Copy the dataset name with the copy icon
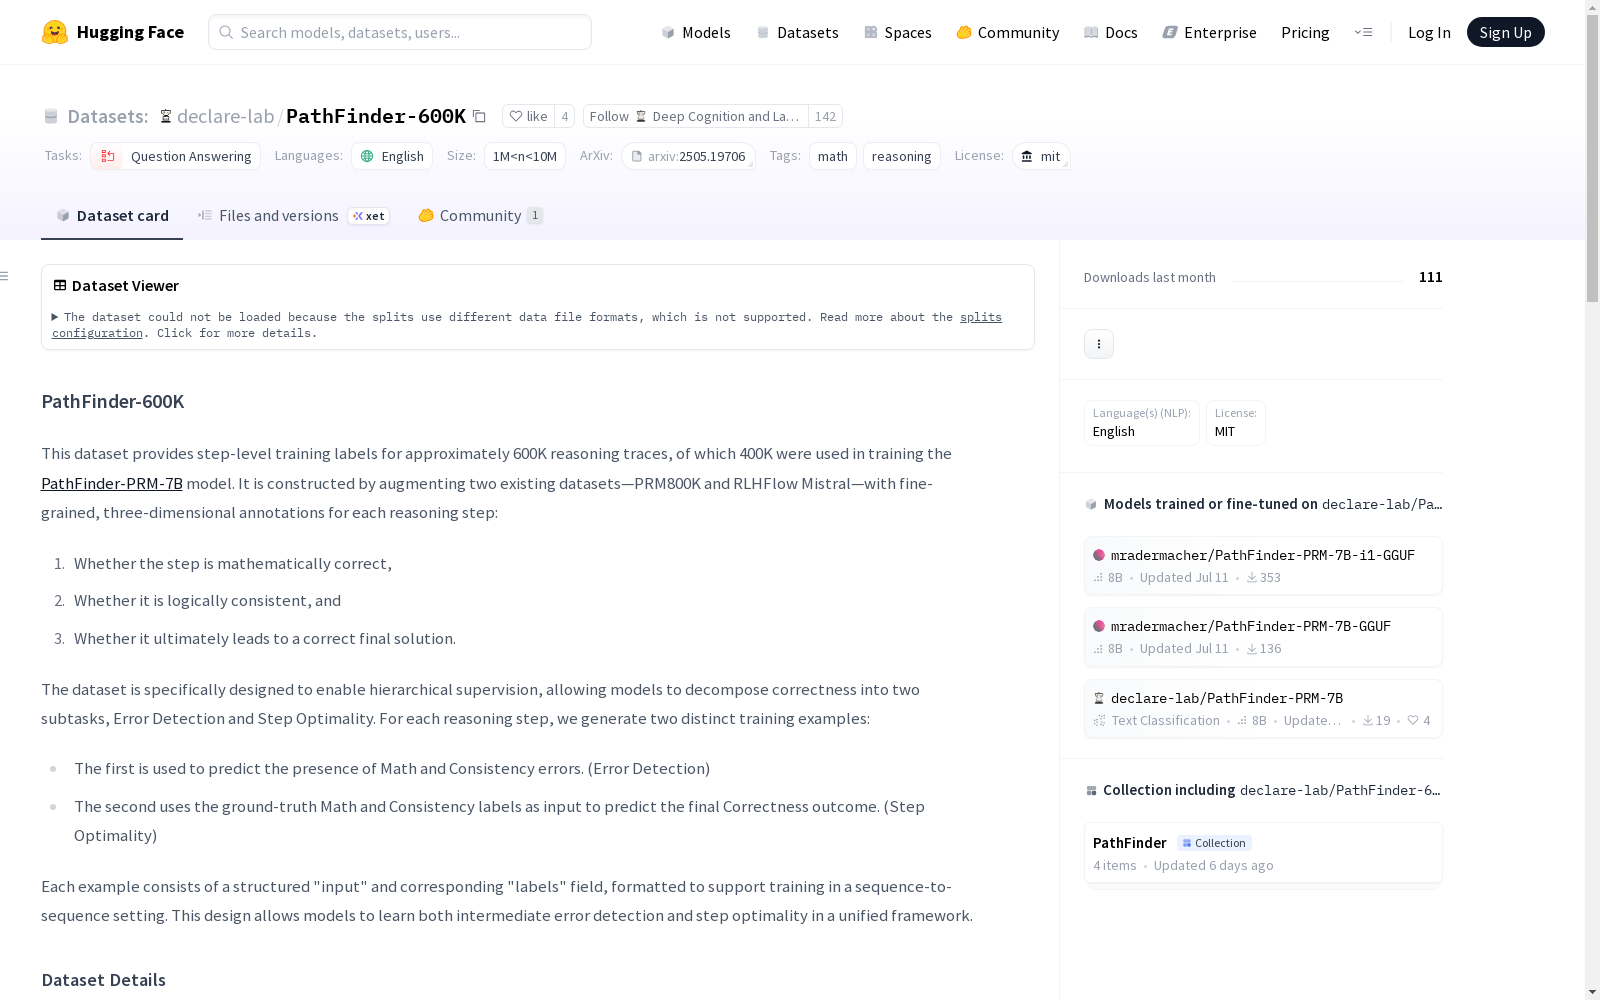The width and height of the screenshot is (1600, 1000). coord(480,116)
